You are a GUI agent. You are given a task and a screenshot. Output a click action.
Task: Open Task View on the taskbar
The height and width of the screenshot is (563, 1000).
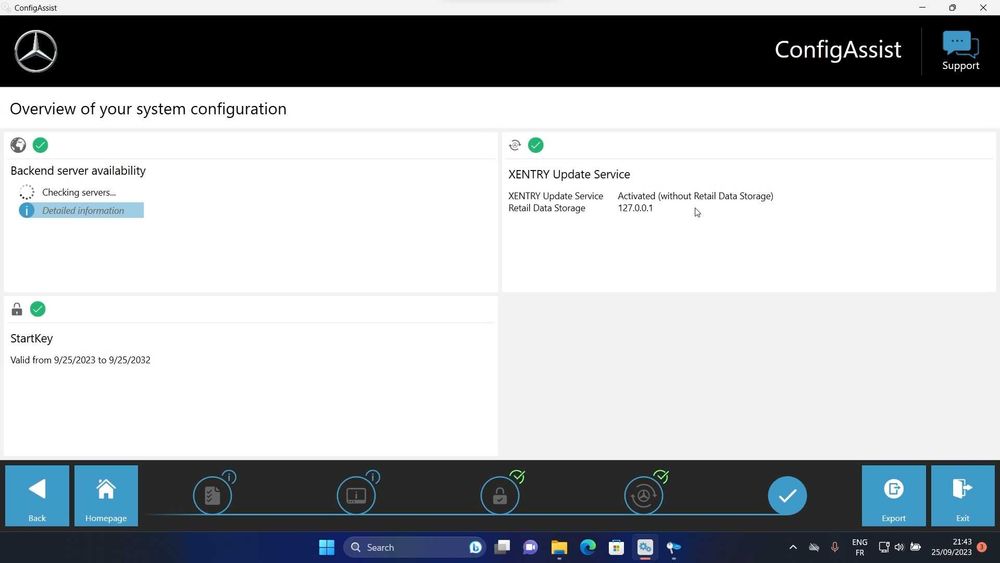coord(503,547)
